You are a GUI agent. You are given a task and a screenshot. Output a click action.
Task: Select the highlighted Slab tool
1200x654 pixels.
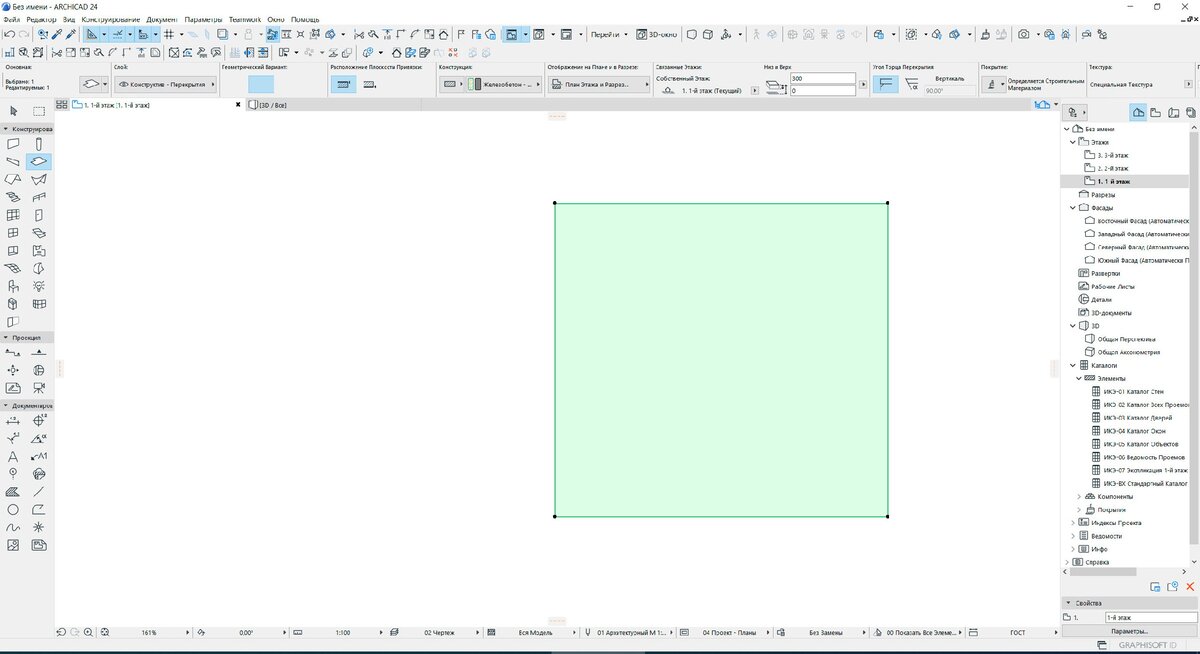39,161
